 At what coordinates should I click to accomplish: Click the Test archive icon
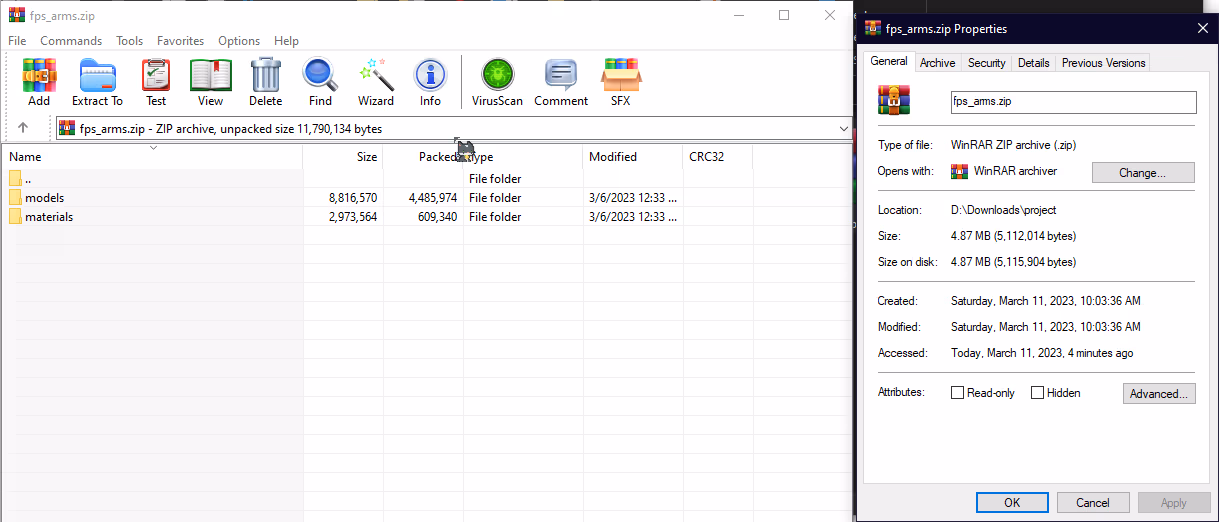click(156, 76)
